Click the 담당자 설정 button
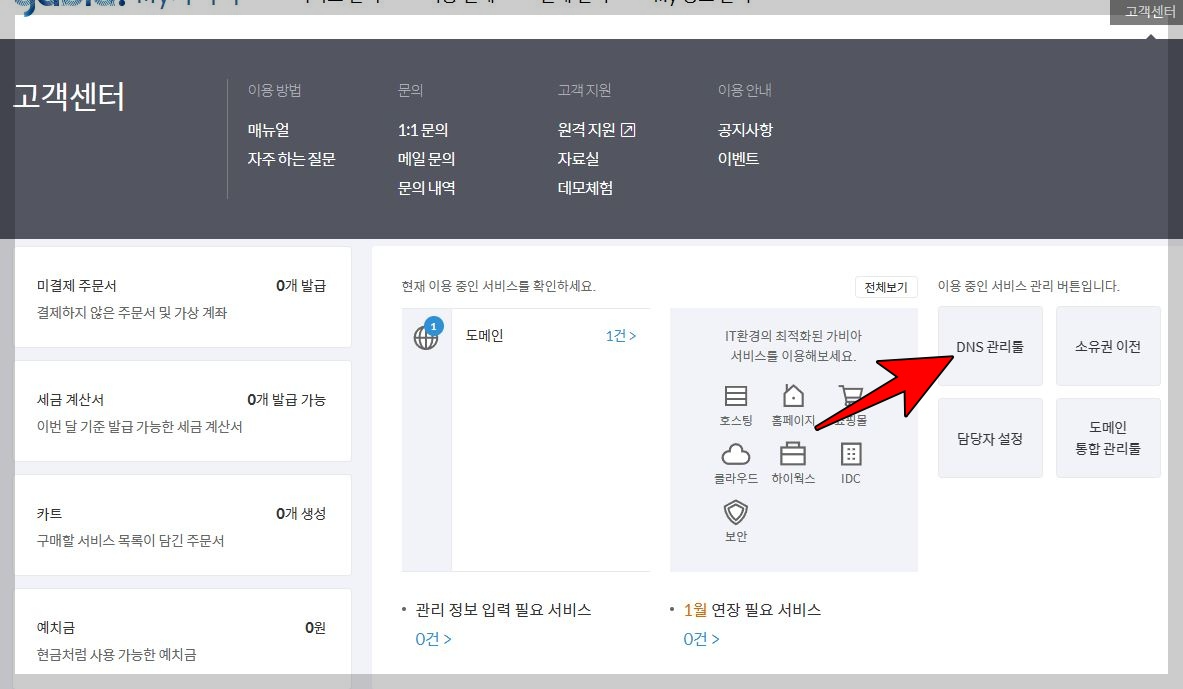The height and width of the screenshot is (689, 1183). pyautogui.click(x=990, y=437)
